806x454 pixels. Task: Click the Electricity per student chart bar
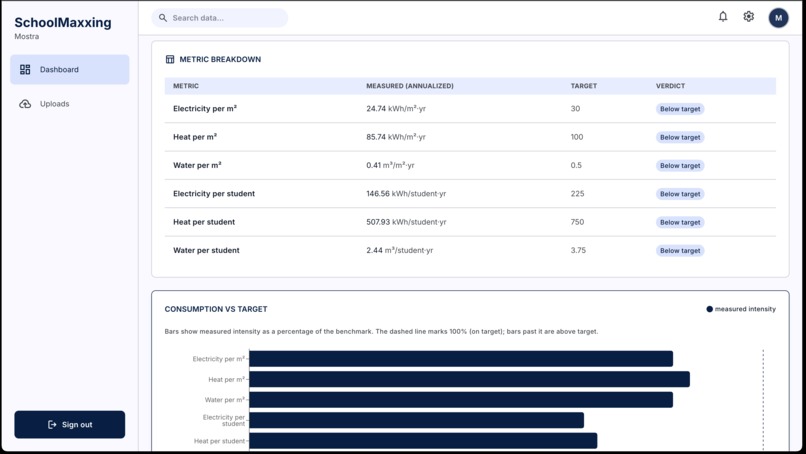416,420
